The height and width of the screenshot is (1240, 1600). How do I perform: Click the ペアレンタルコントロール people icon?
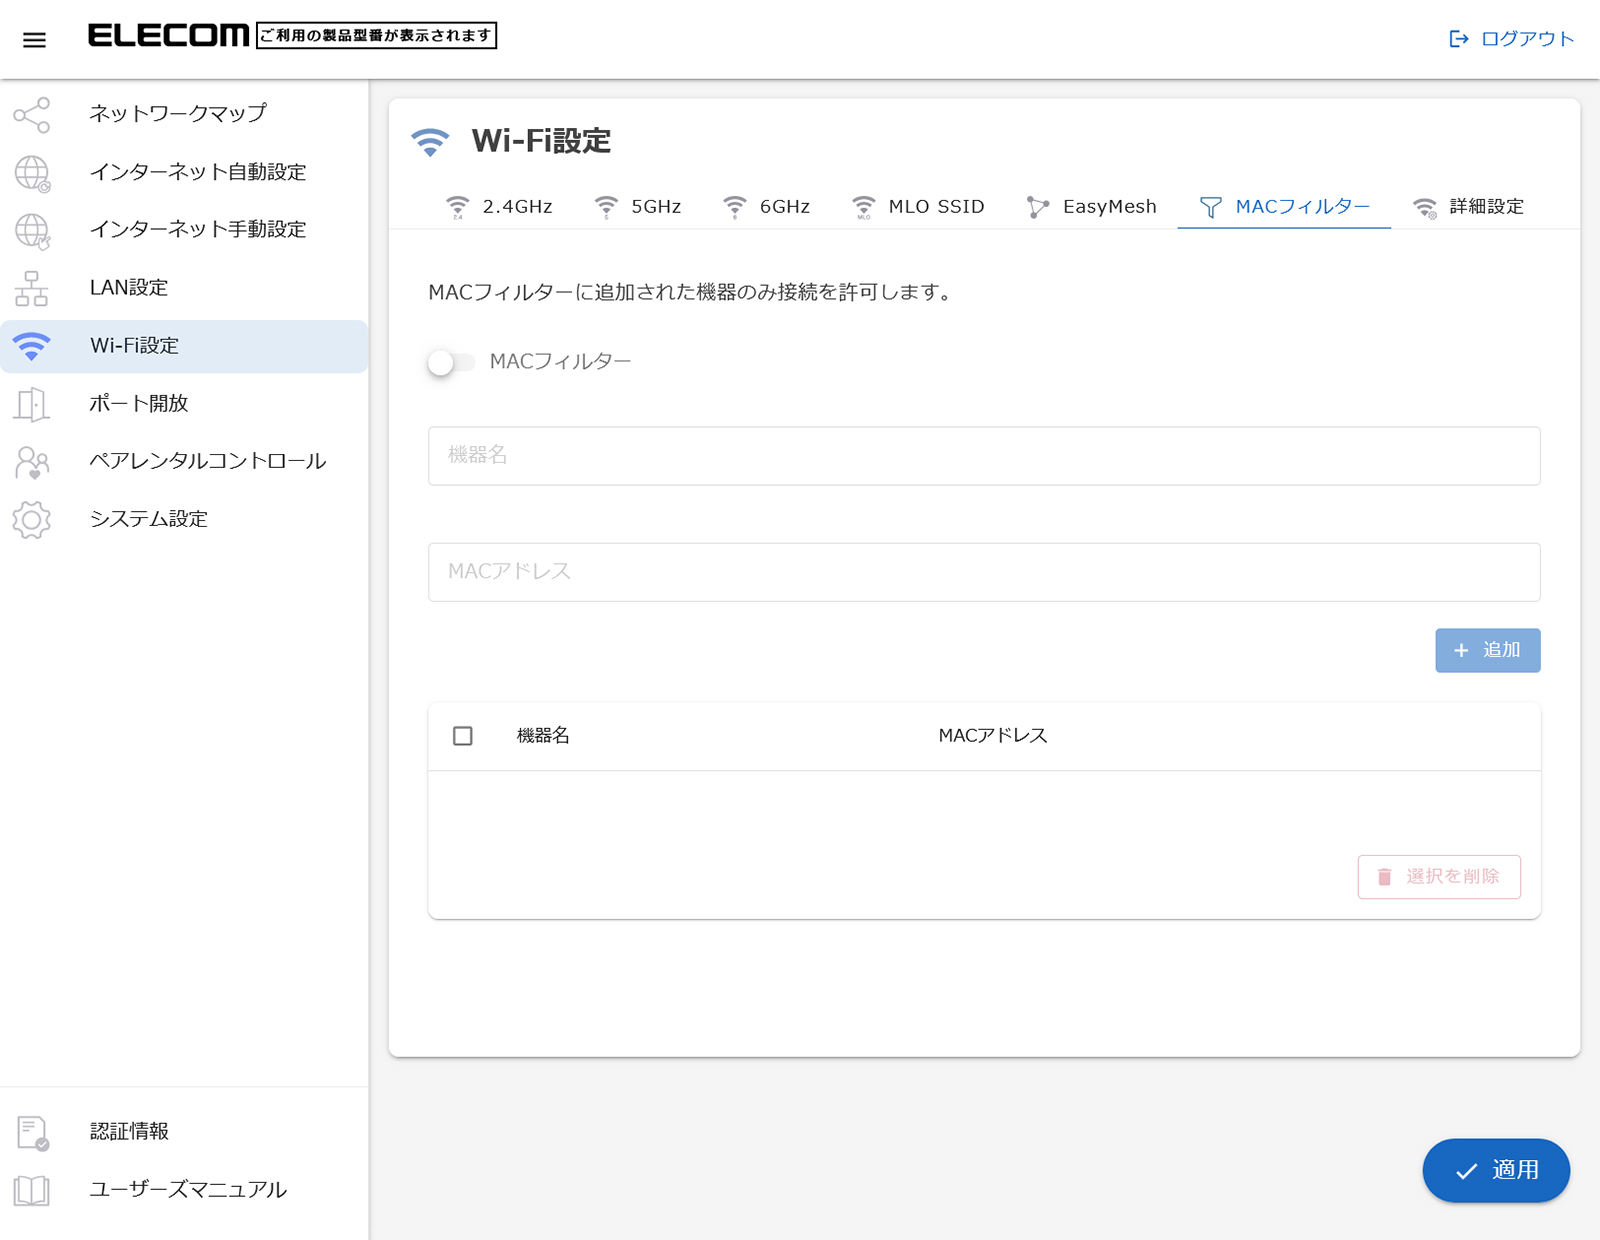[x=32, y=462]
